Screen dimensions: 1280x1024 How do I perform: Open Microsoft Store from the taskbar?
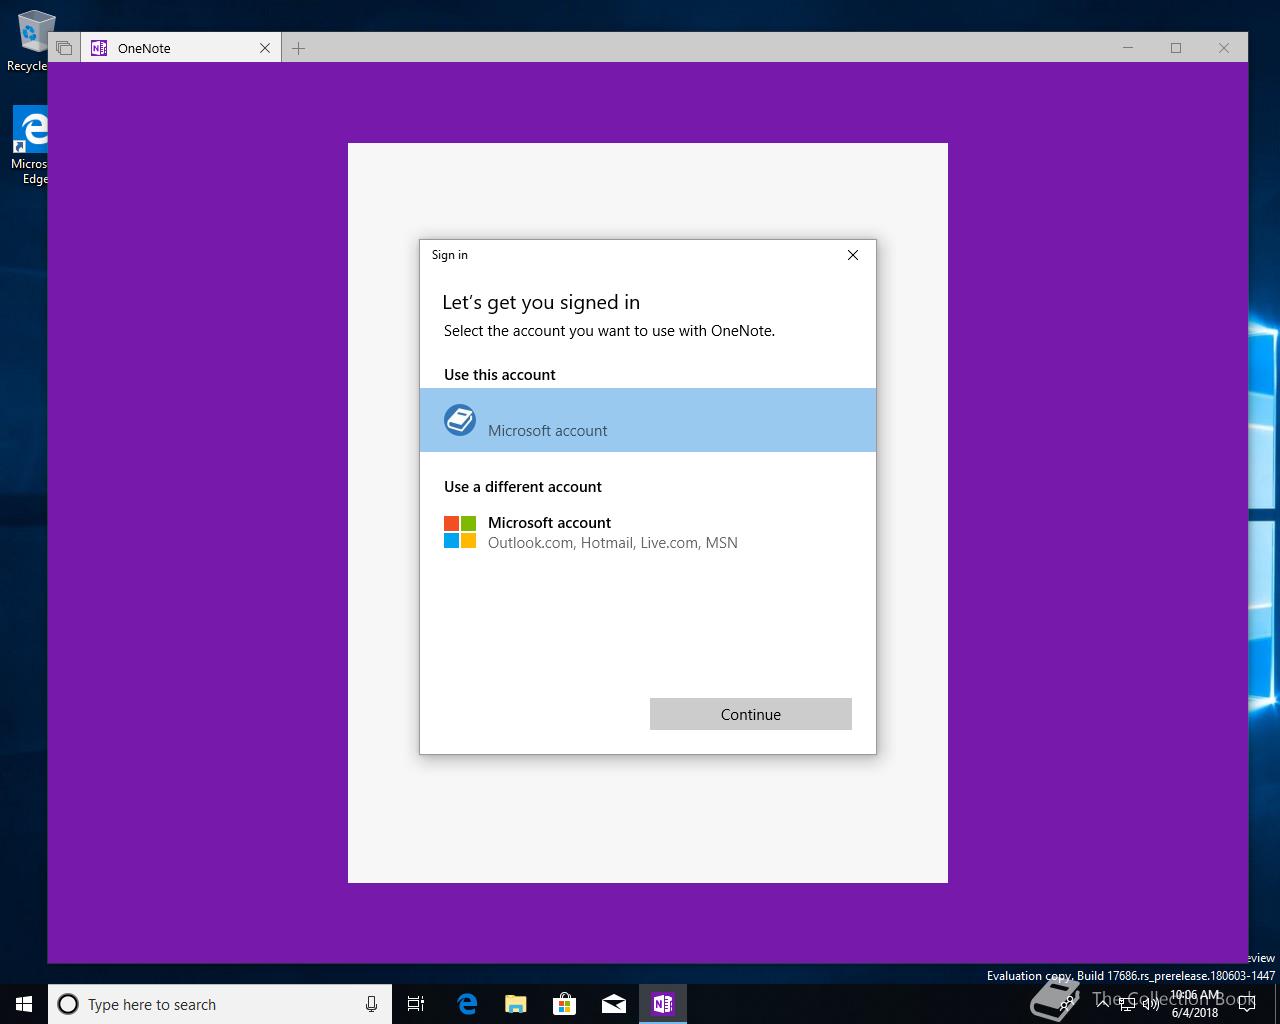point(564,1004)
